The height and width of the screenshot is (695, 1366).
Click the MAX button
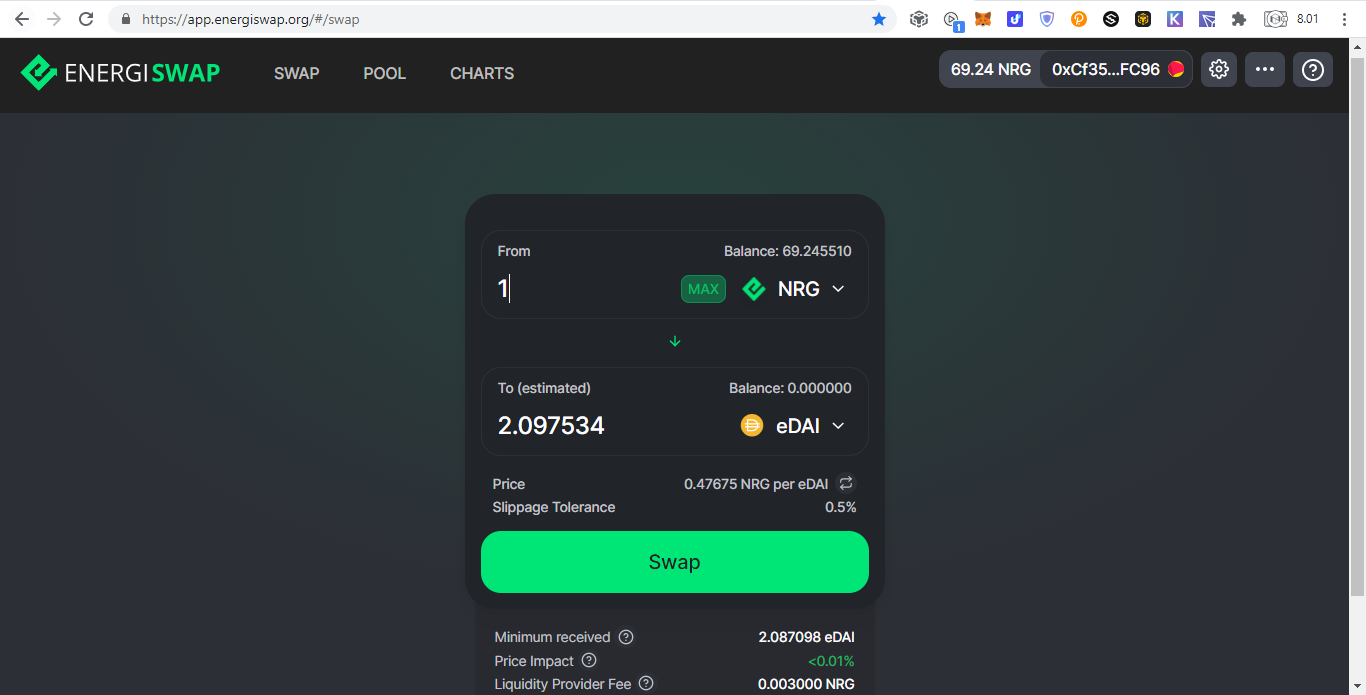703,289
